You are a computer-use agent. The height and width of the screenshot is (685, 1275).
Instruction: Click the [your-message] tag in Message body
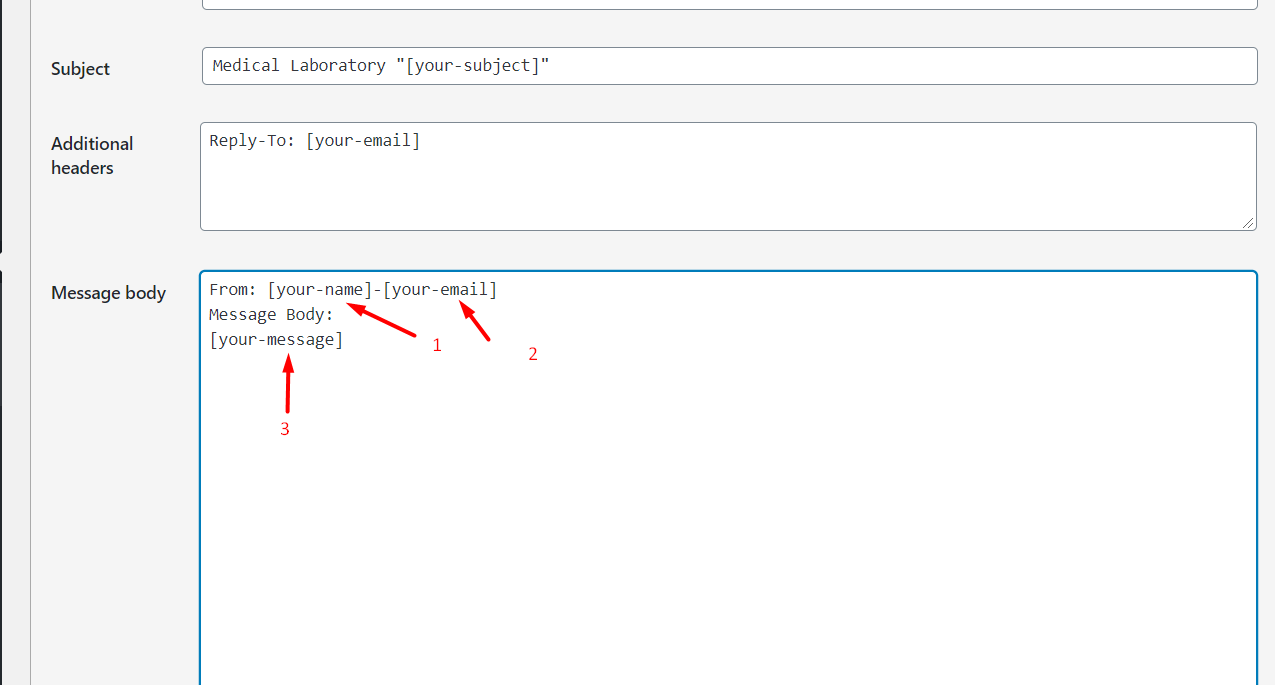point(276,340)
